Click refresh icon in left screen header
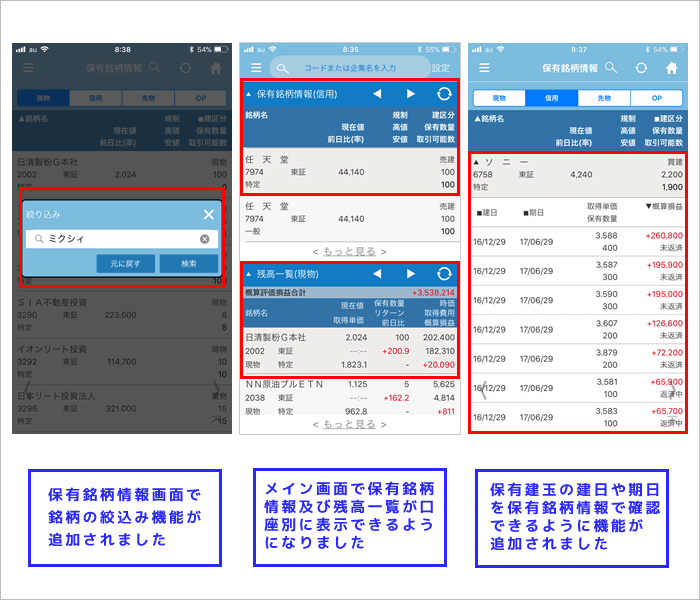The height and width of the screenshot is (600, 700). click(185, 68)
